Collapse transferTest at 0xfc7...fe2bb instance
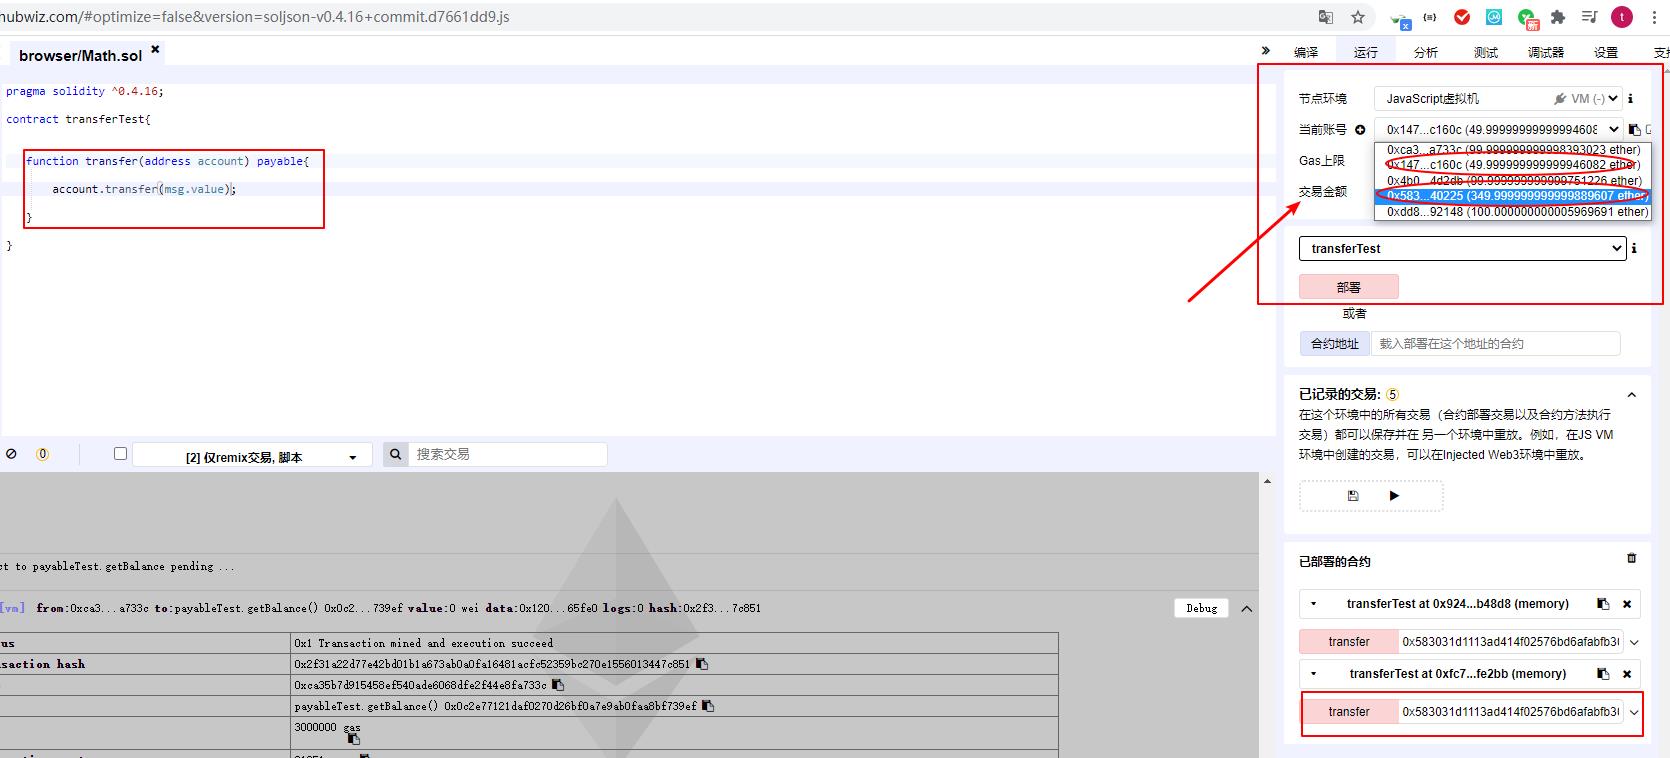Screen dimensions: 1670x758 click(x=1314, y=674)
